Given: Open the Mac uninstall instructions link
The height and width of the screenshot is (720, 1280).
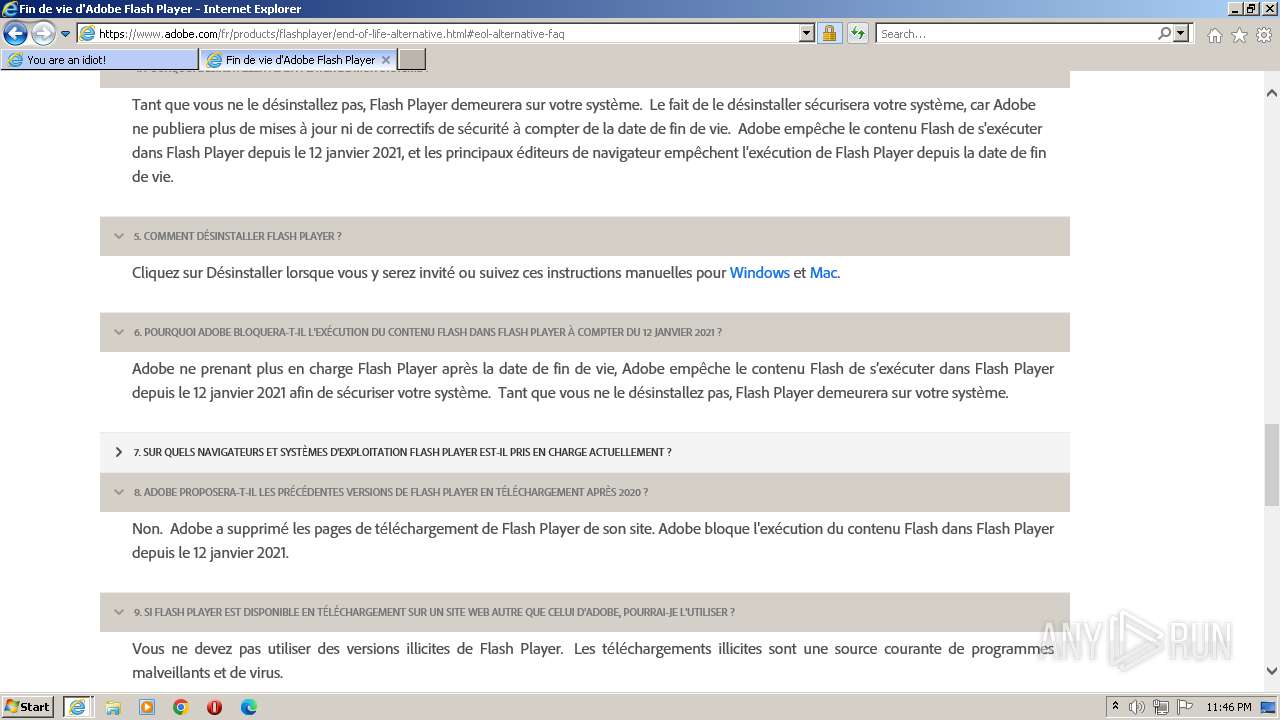Looking at the screenshot, I should click(x=823, y=273).
